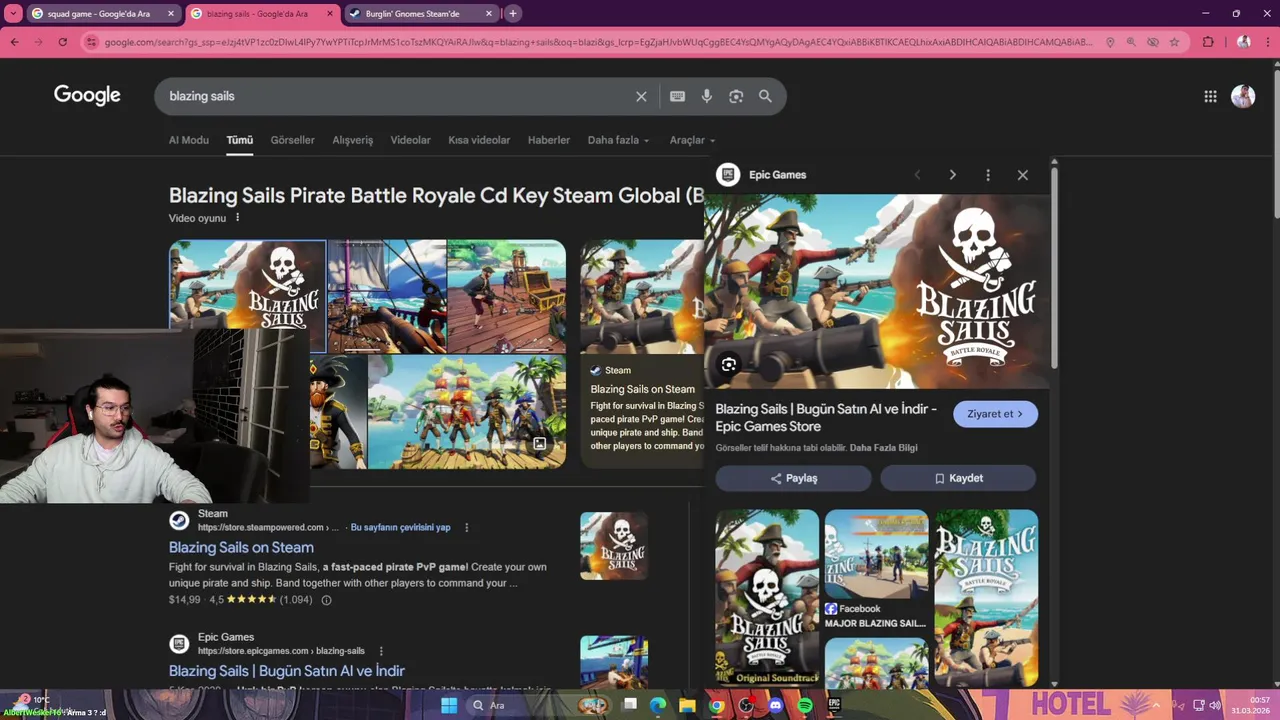Open the Epic Games launcher on the taskbar
The height and width of the screenshot is (720, 1280).
coord(834,706)
